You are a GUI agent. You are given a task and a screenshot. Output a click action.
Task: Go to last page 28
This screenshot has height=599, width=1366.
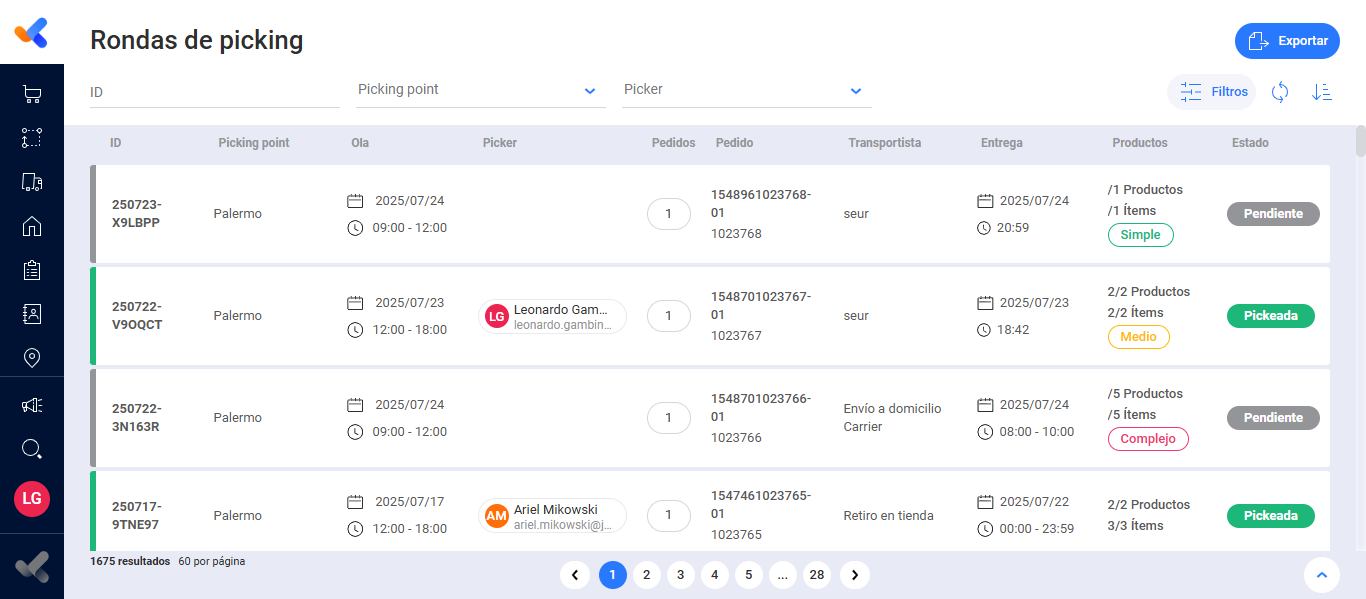point(817,575)
